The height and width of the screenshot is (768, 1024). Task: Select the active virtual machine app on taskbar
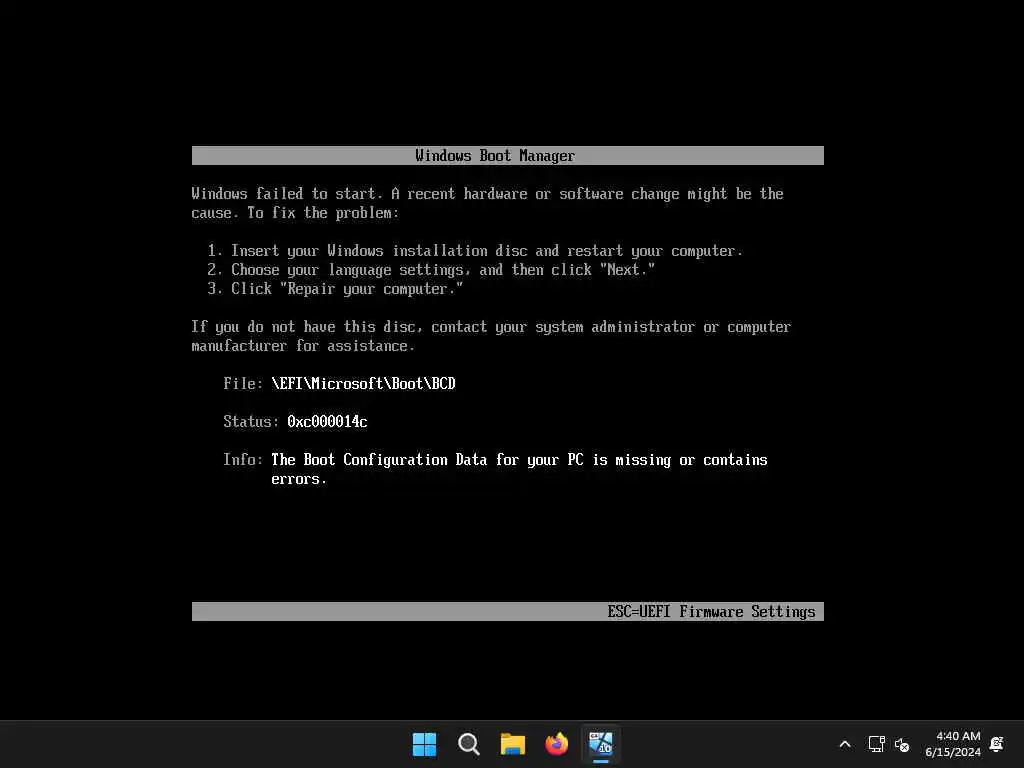click(x=601, y=744)
